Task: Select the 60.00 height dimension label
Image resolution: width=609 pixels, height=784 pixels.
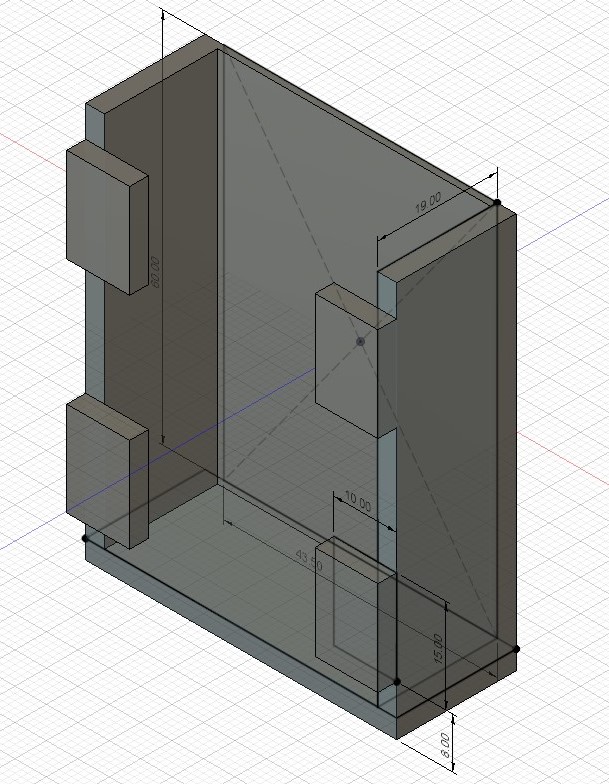Action: coord(156,272)
